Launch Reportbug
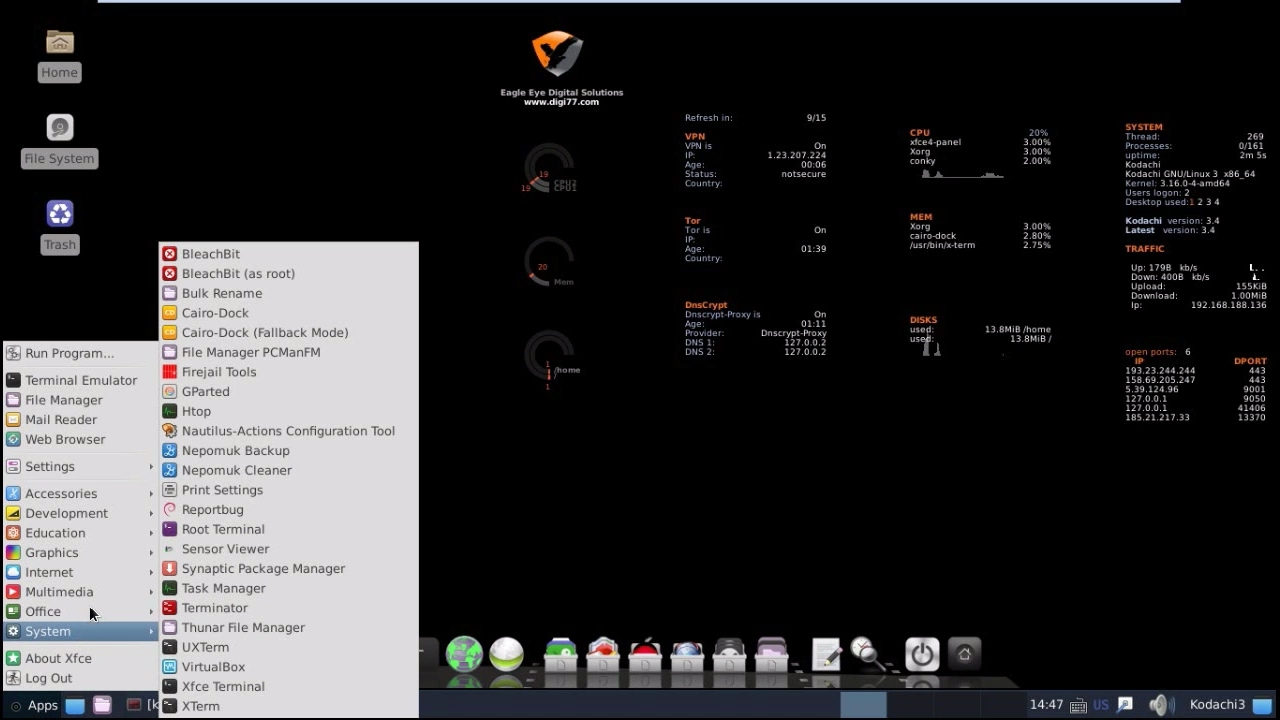 click(x=288, y=509)
